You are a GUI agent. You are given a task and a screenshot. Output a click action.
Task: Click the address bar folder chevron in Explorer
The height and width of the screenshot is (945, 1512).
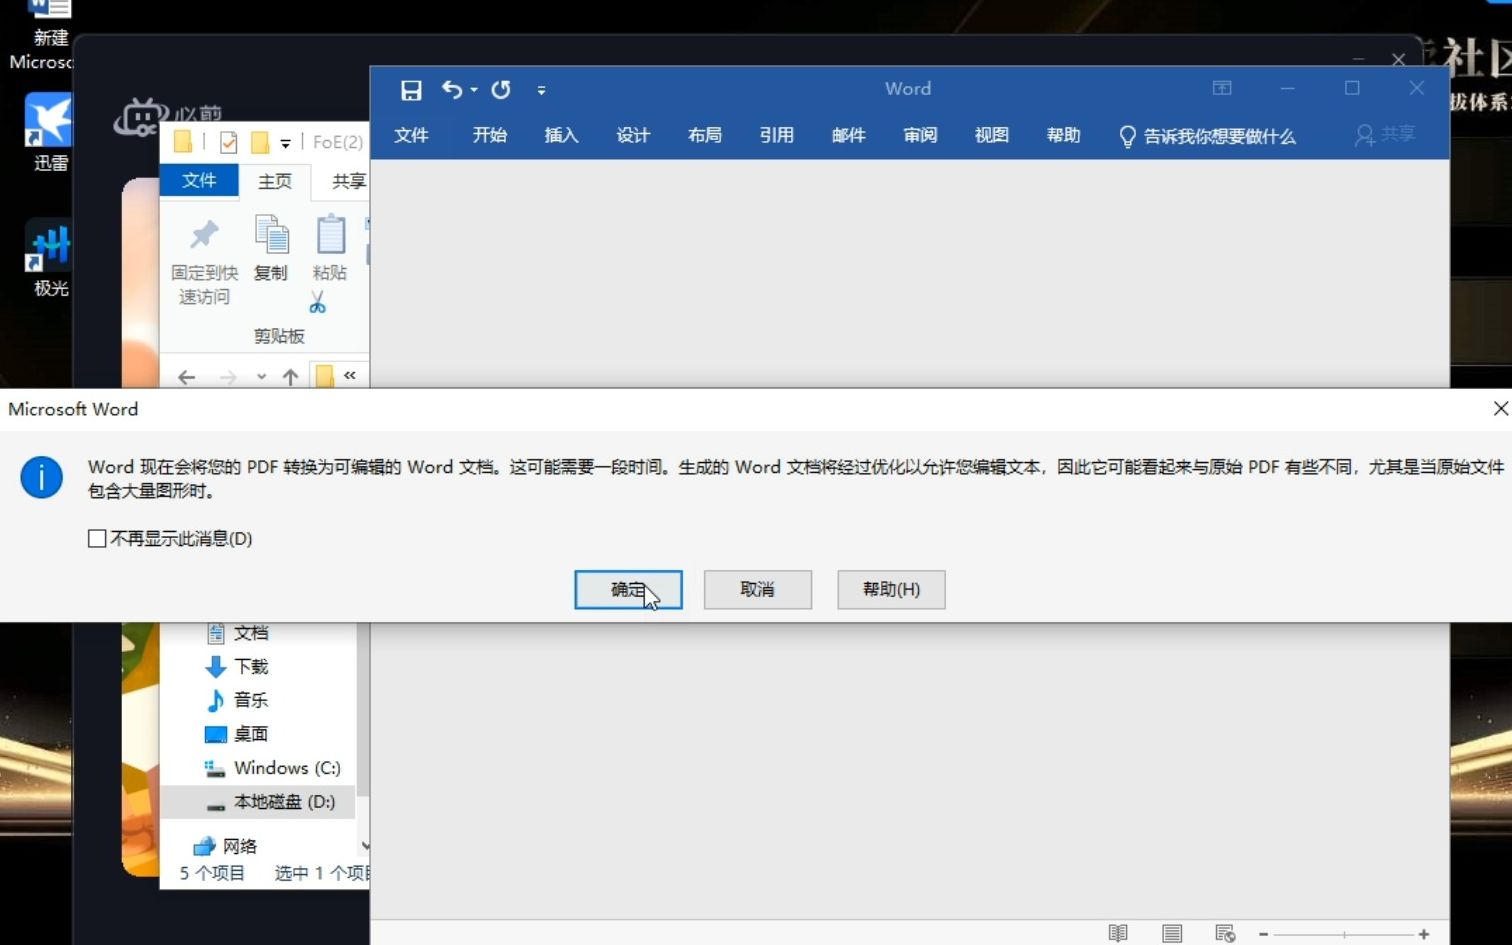coord(349,376)
